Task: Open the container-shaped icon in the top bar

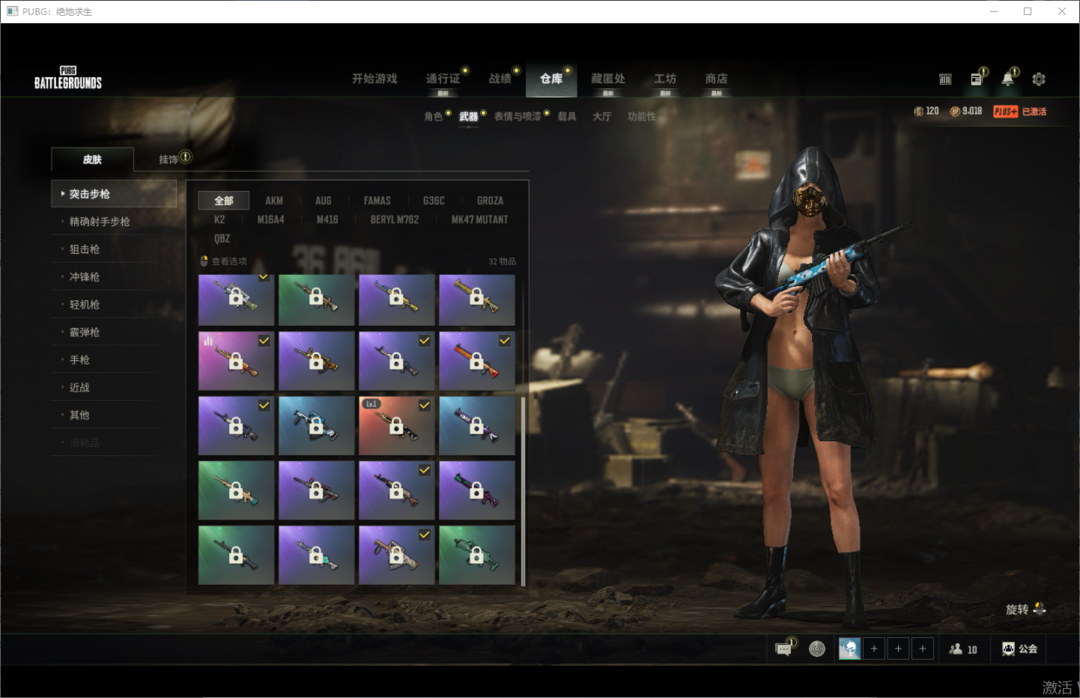Action: (945, 80)
